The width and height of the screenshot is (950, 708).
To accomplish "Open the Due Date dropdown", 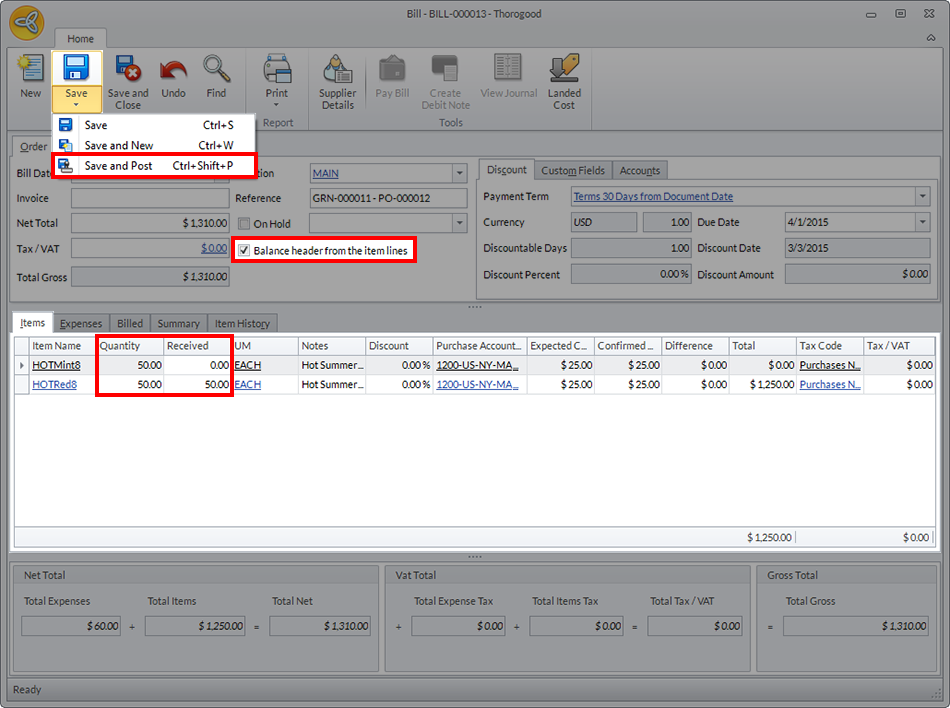I will tap(922, 223).
